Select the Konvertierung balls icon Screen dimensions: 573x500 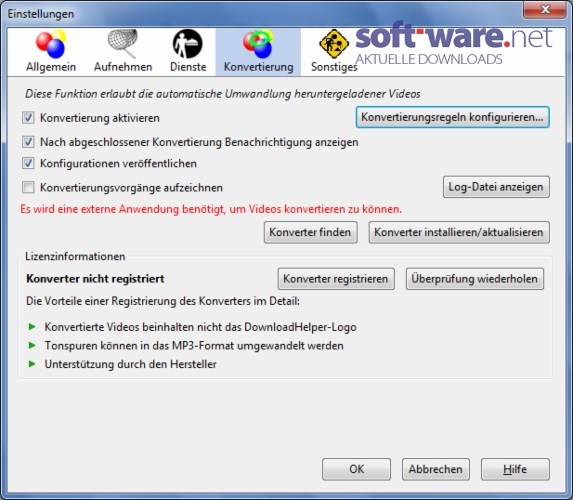(x=258, y=44)
